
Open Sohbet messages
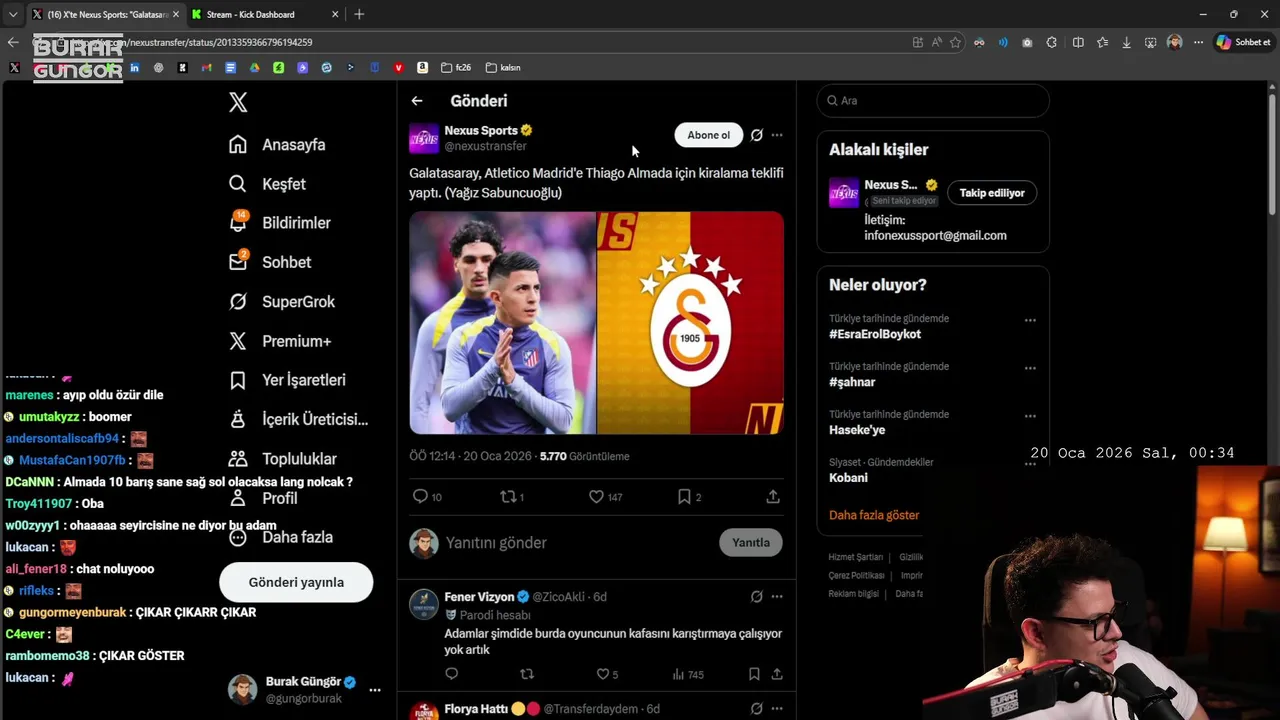point(270,262)
